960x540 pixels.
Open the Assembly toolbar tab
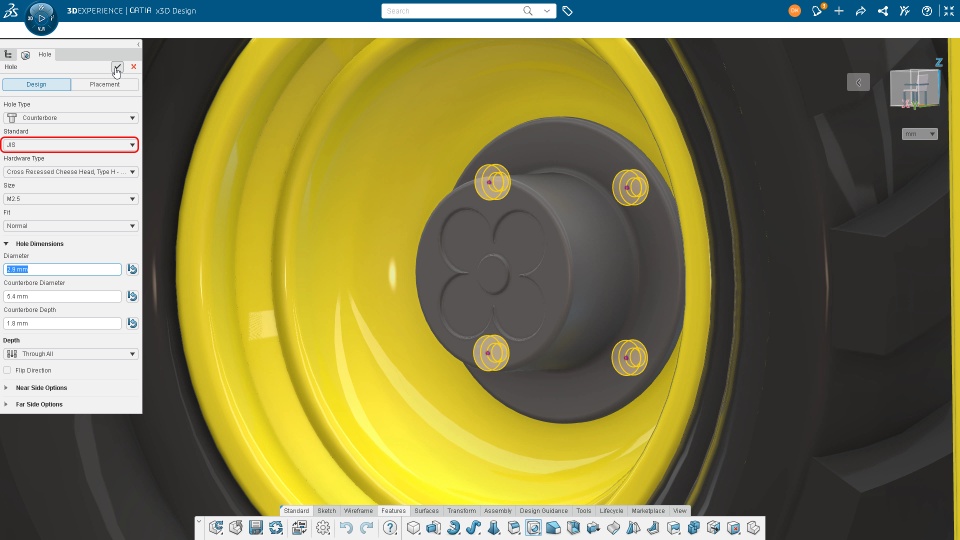tap(498, 511)
